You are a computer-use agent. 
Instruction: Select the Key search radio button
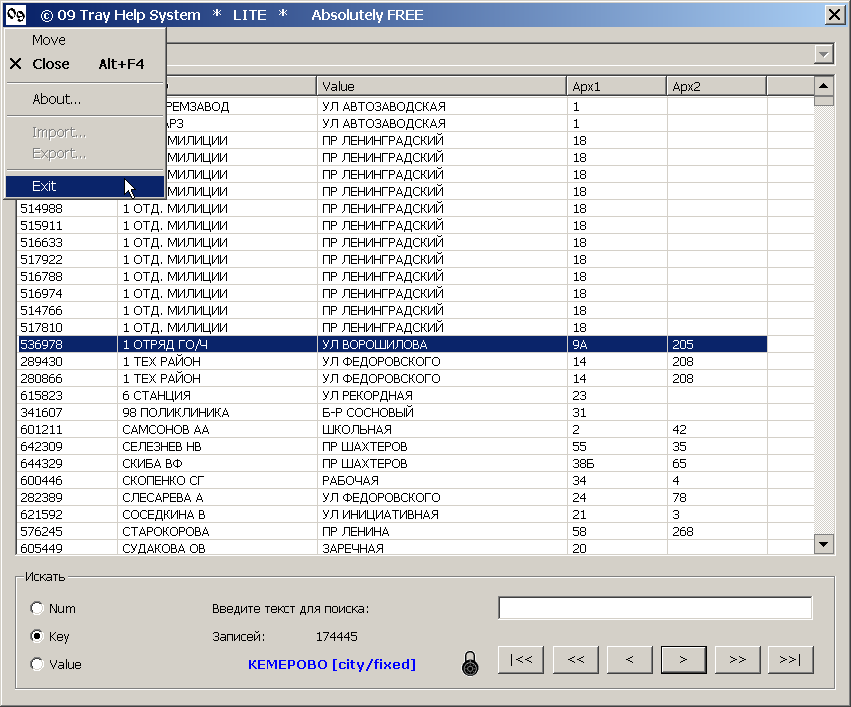coord(37,636)
